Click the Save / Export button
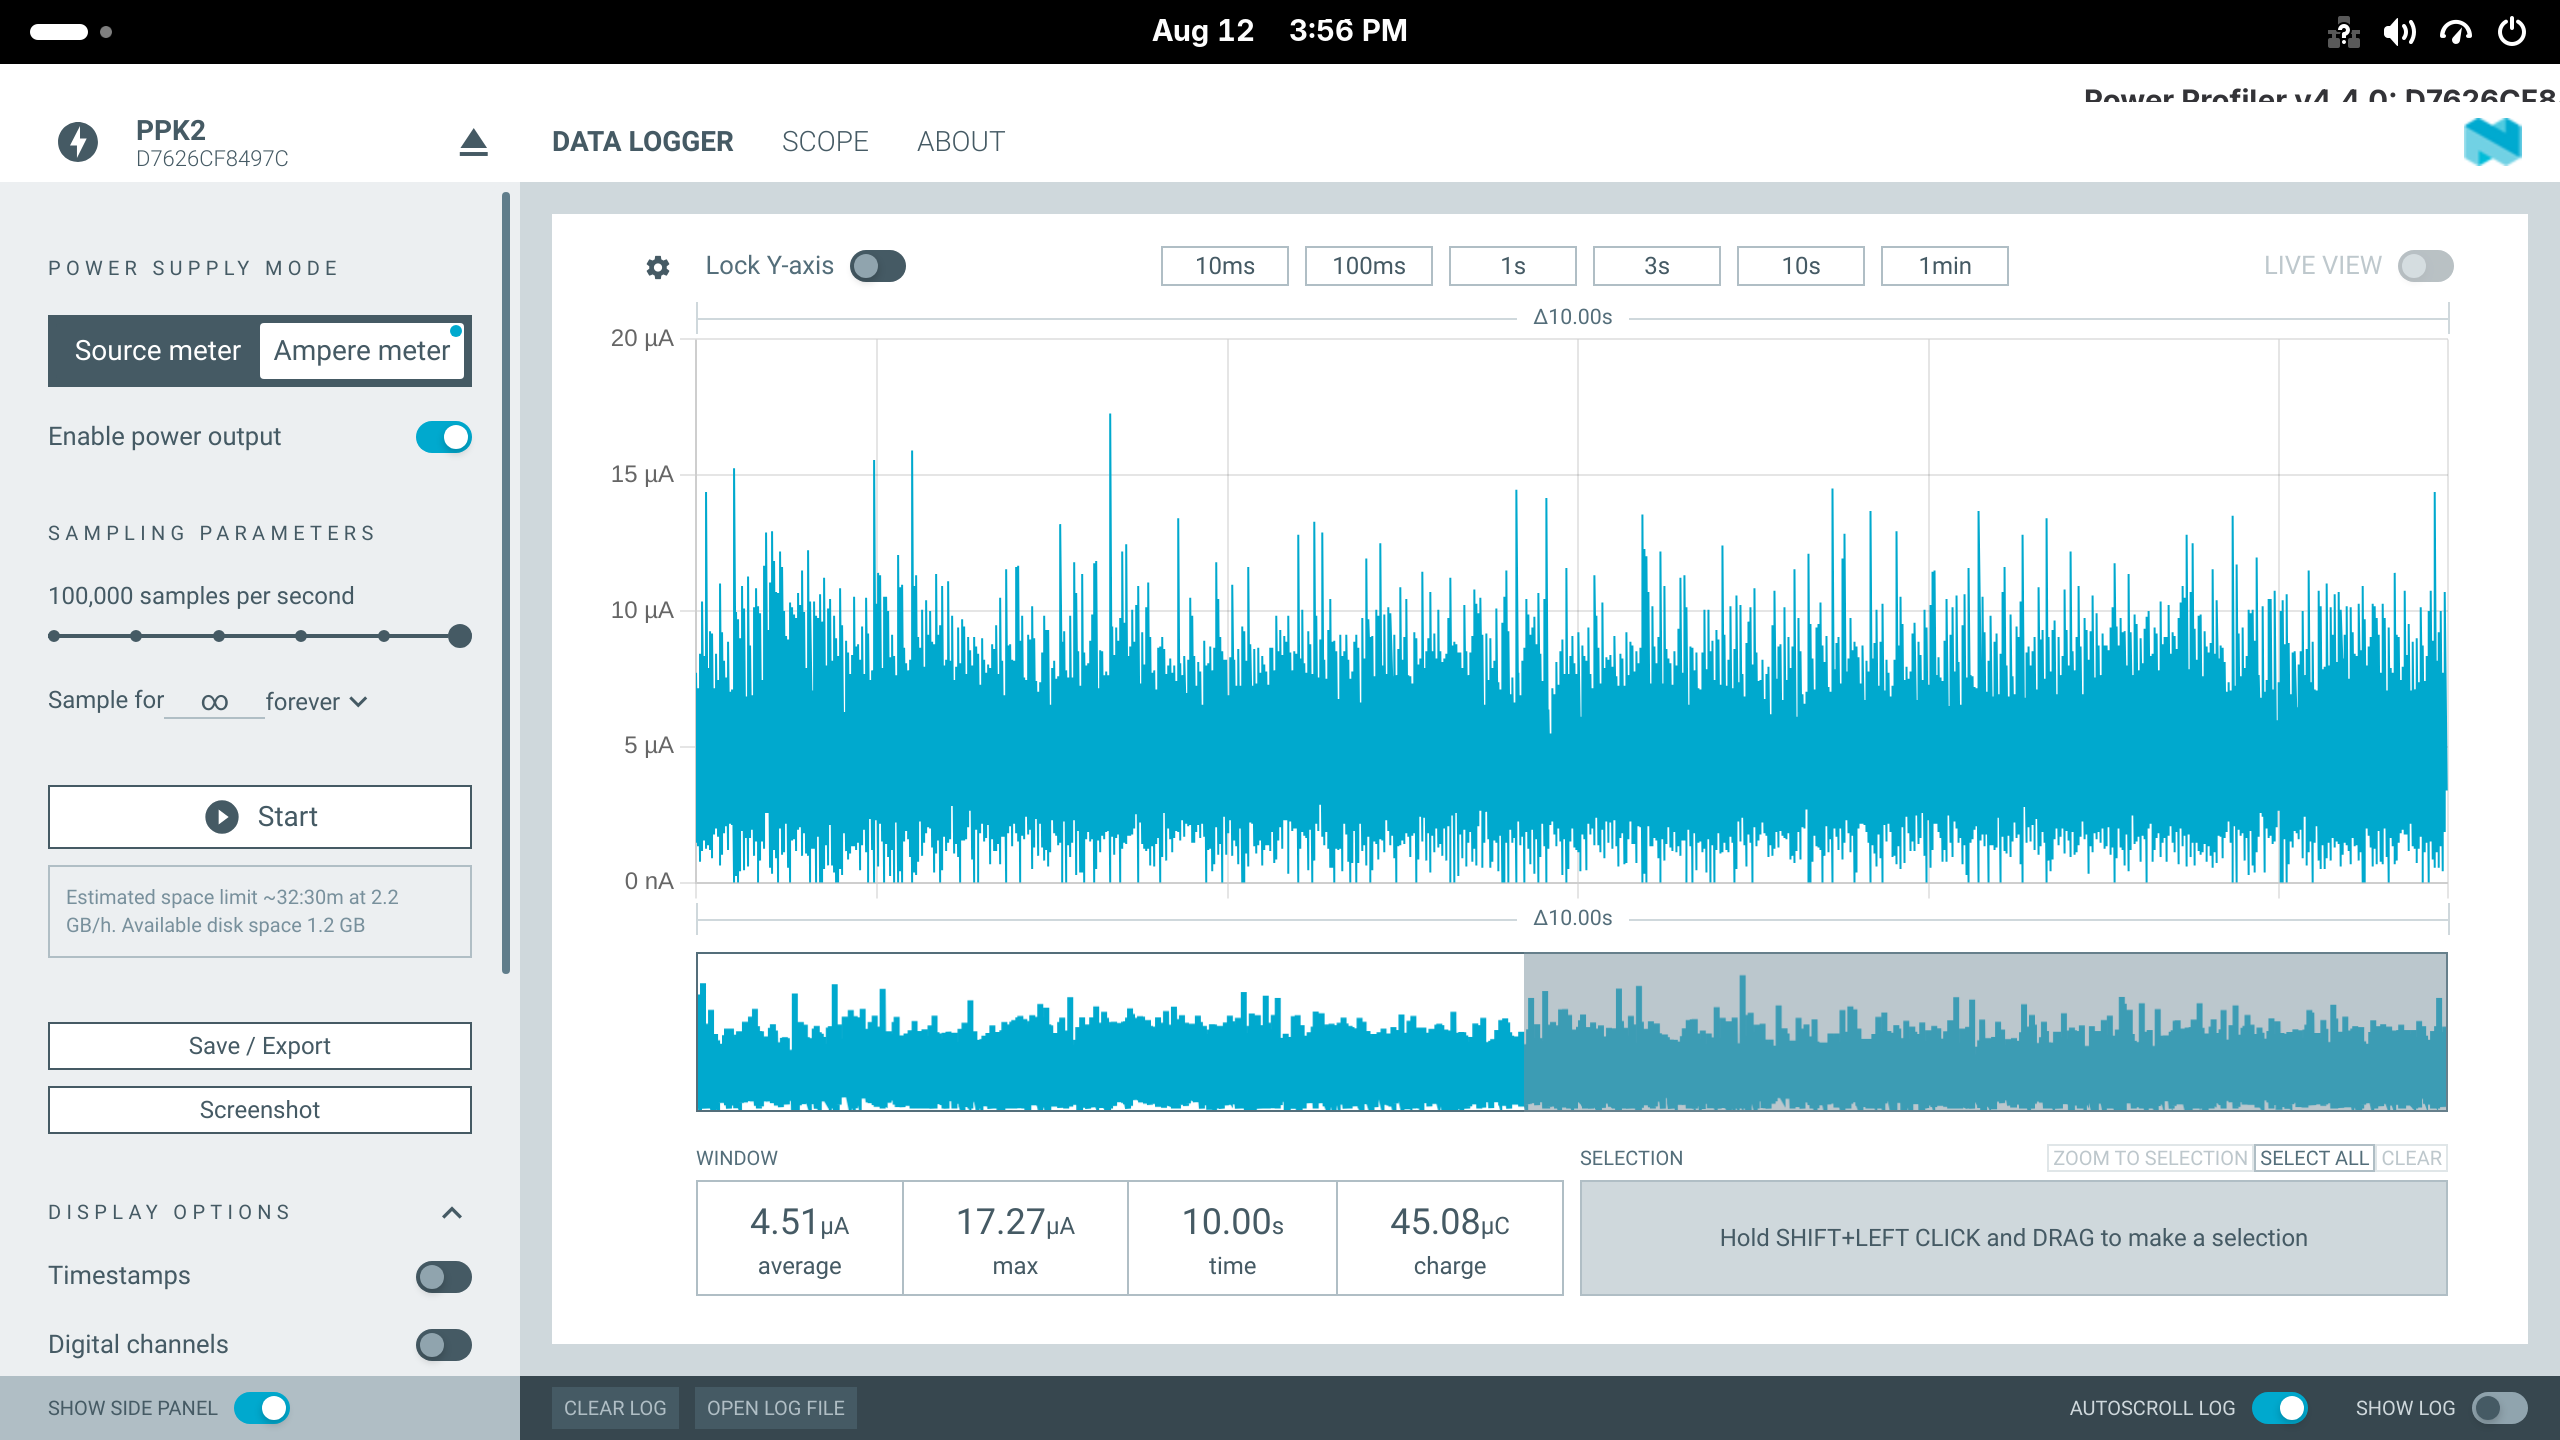Screen dimensions: 2560x1440 (x=260, y=1046)
